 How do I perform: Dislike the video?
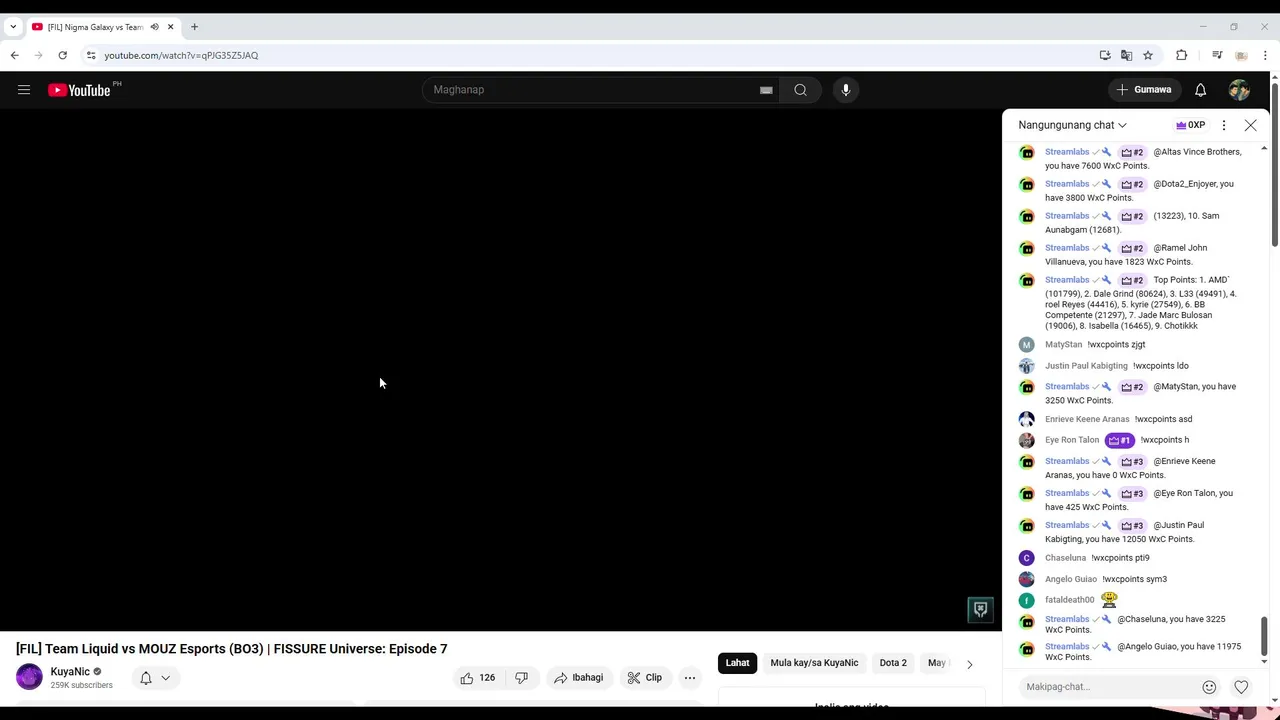click(x=521, y=678)
